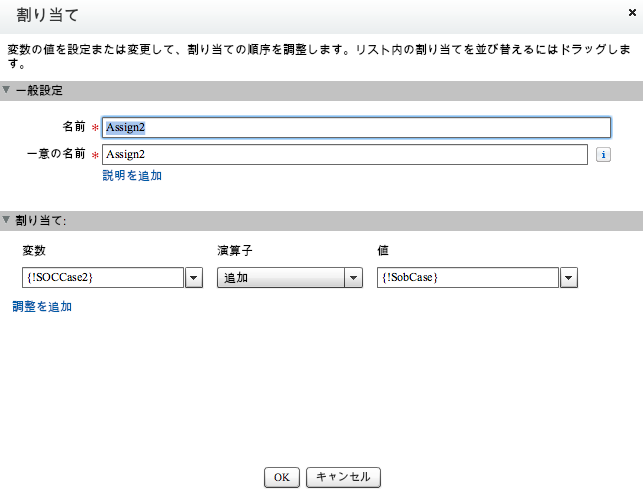Click the 演算子 column label
The image size is (643, 493).
[235, 250]
